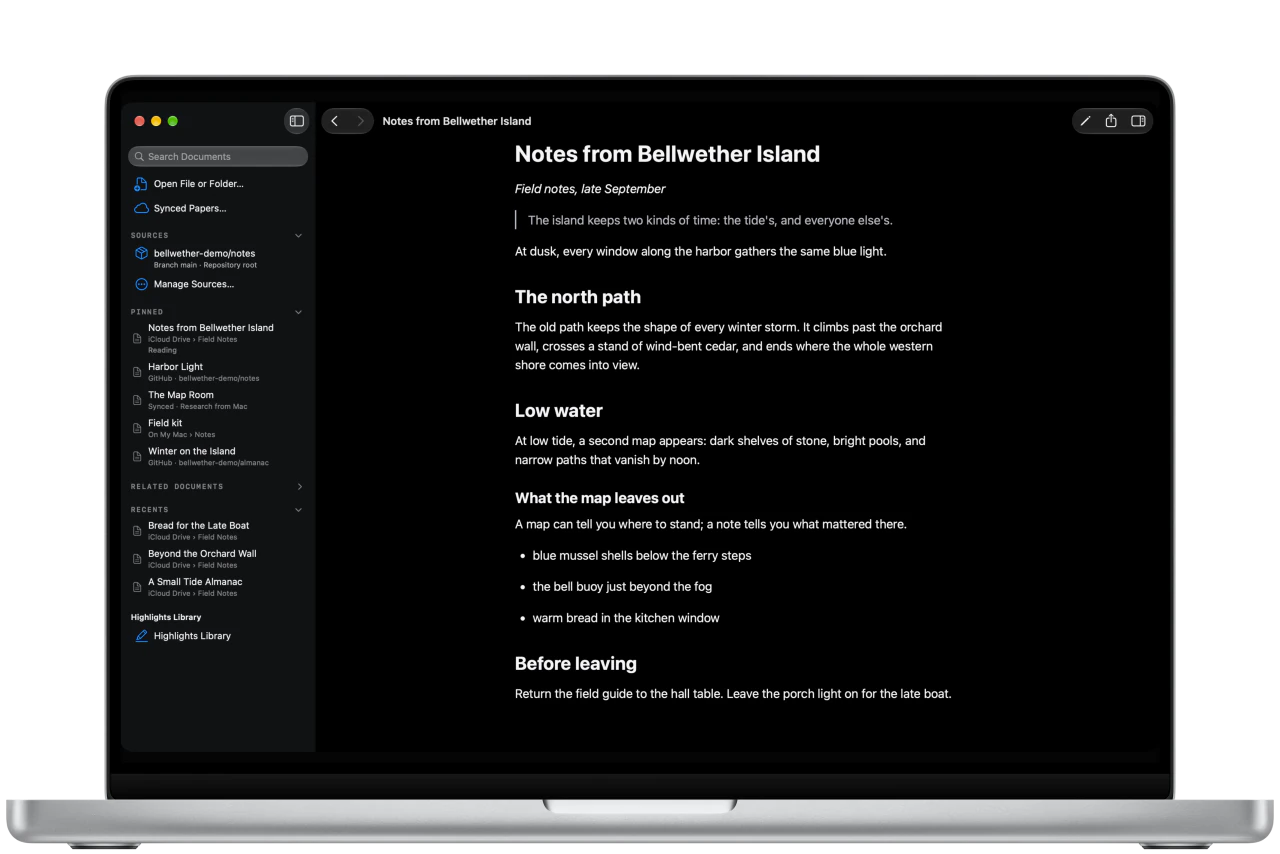Image resolution: width=1280 pixels, height=854 pixels.
Task: Click the "Low water" heading
Action: (559, 411)
